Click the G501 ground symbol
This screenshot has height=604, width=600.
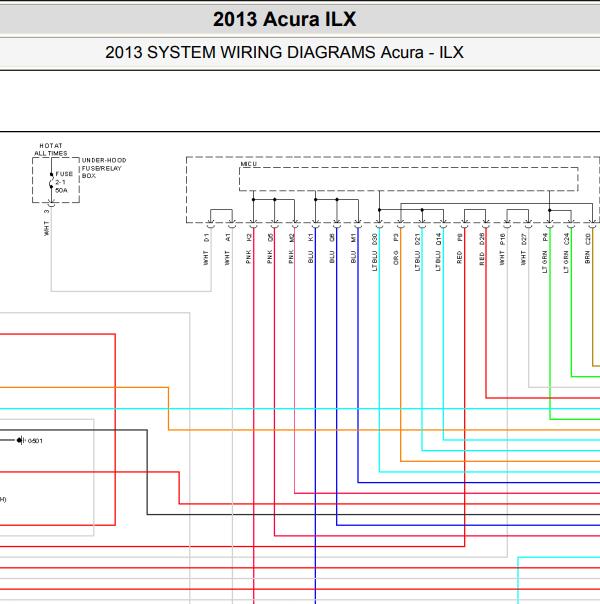[x=21, y=440]
